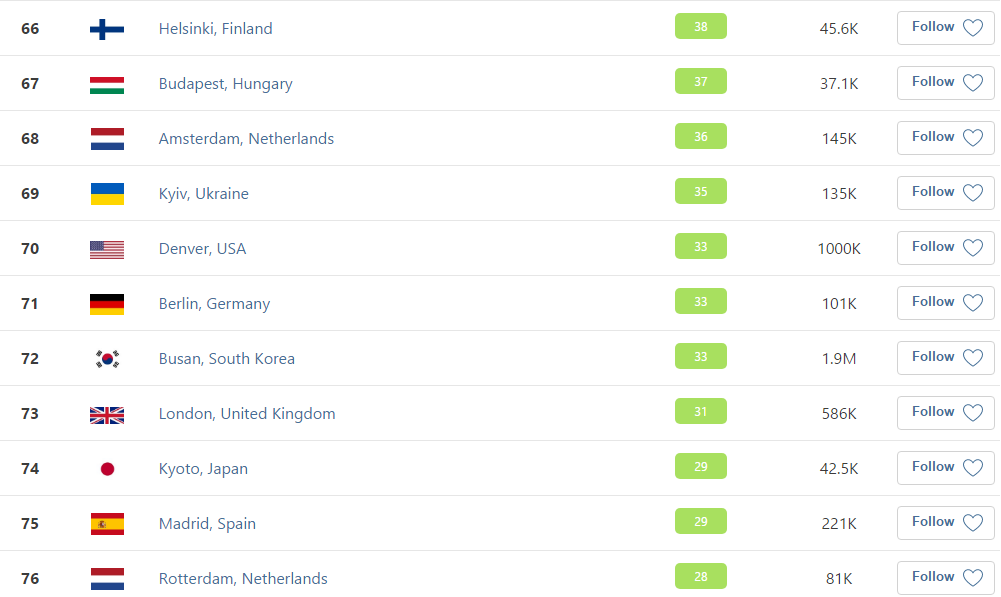Follow Amsterdam, Netherlands
This screenshot has height=597, width=1001.
945,137
